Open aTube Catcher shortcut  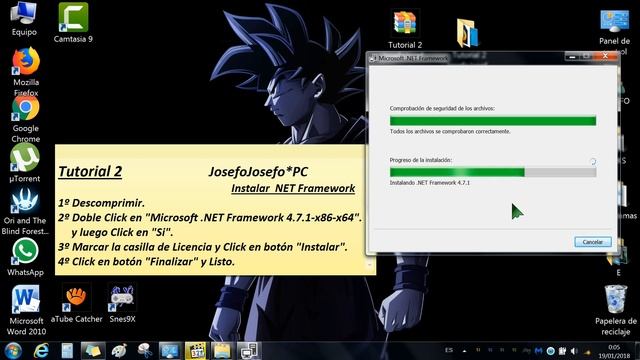pyautogui.click(x=76, y=304)
